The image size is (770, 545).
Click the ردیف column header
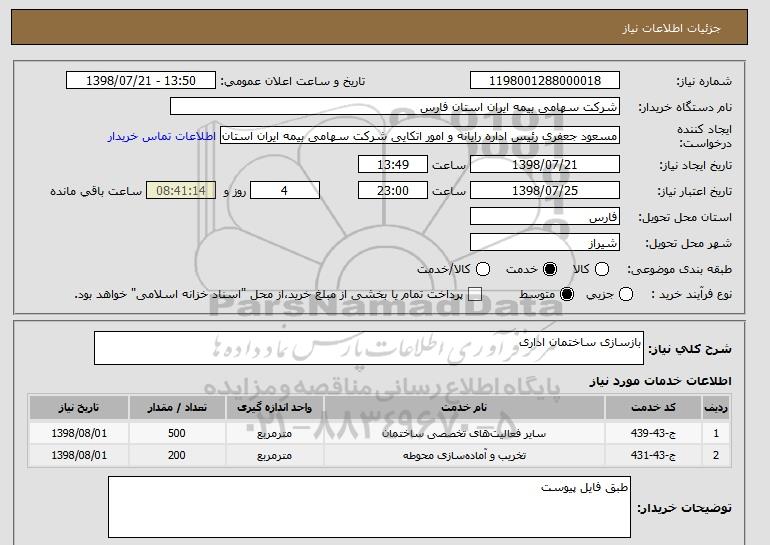pos(716,408)
